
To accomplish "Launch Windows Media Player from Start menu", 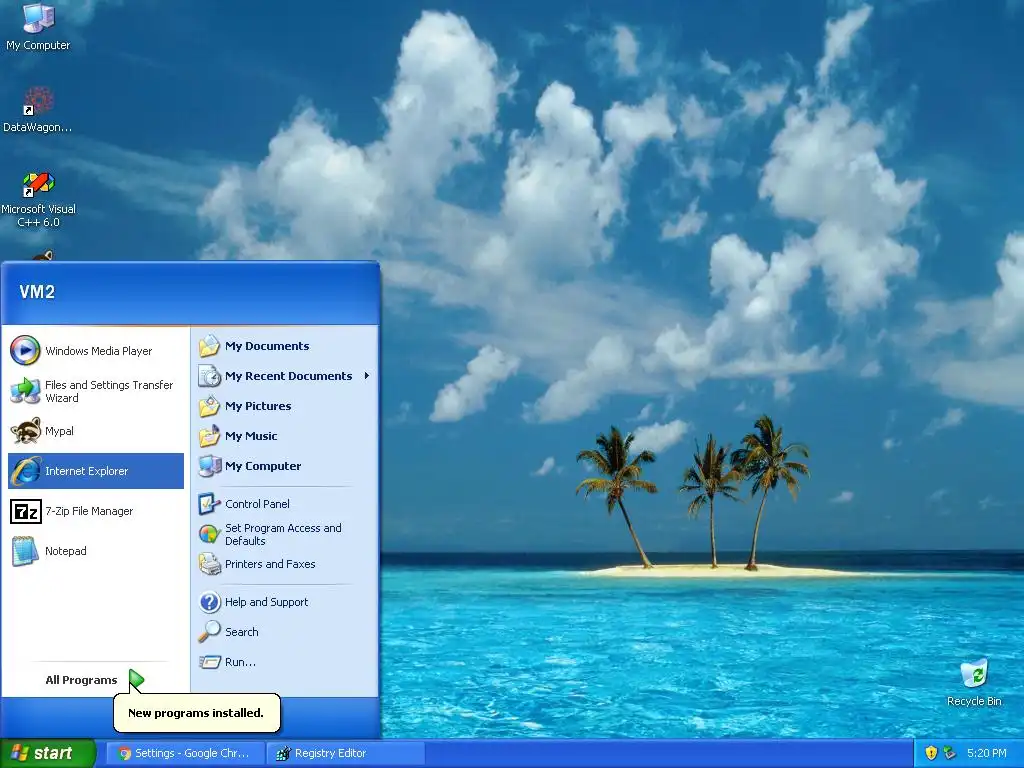I will pyautogui.click(x=96, y=351).
